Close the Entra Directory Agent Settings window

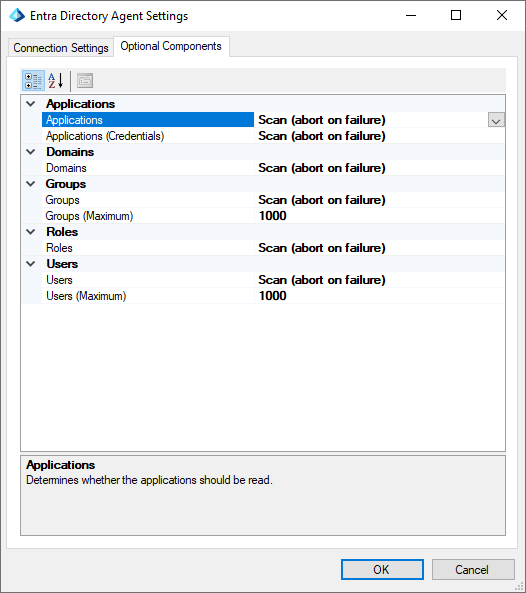pyautogui.click(x=502, y=16)
